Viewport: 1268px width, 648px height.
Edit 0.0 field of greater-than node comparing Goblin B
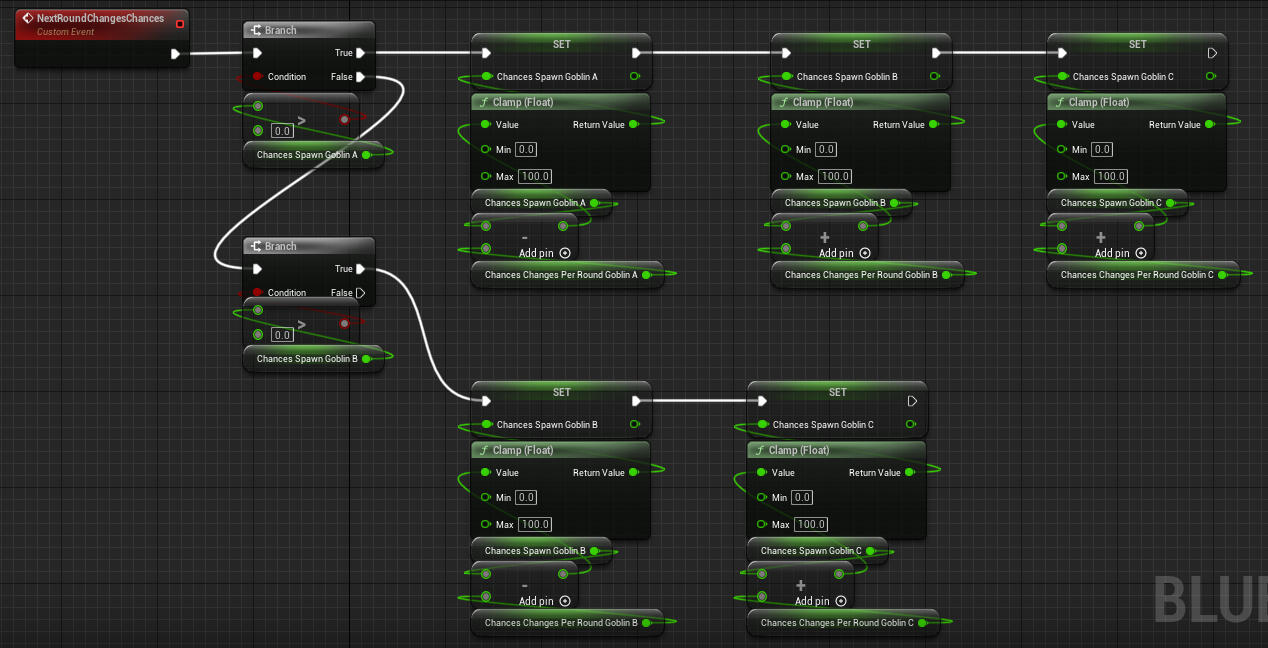coord(282,335)
